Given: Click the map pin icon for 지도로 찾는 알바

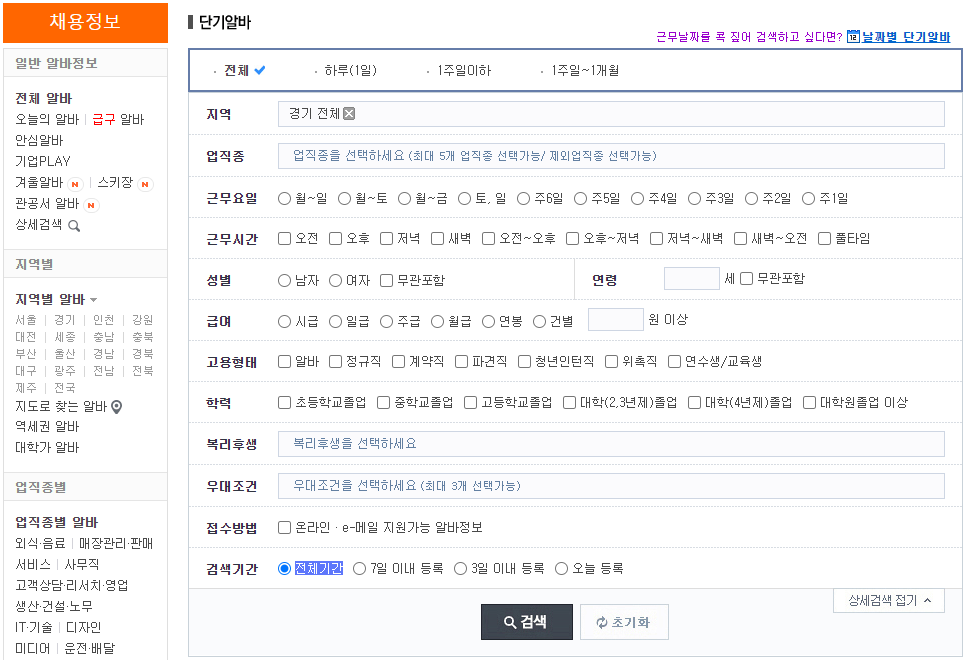Looking at the screenshot, I should click(116, 407).
